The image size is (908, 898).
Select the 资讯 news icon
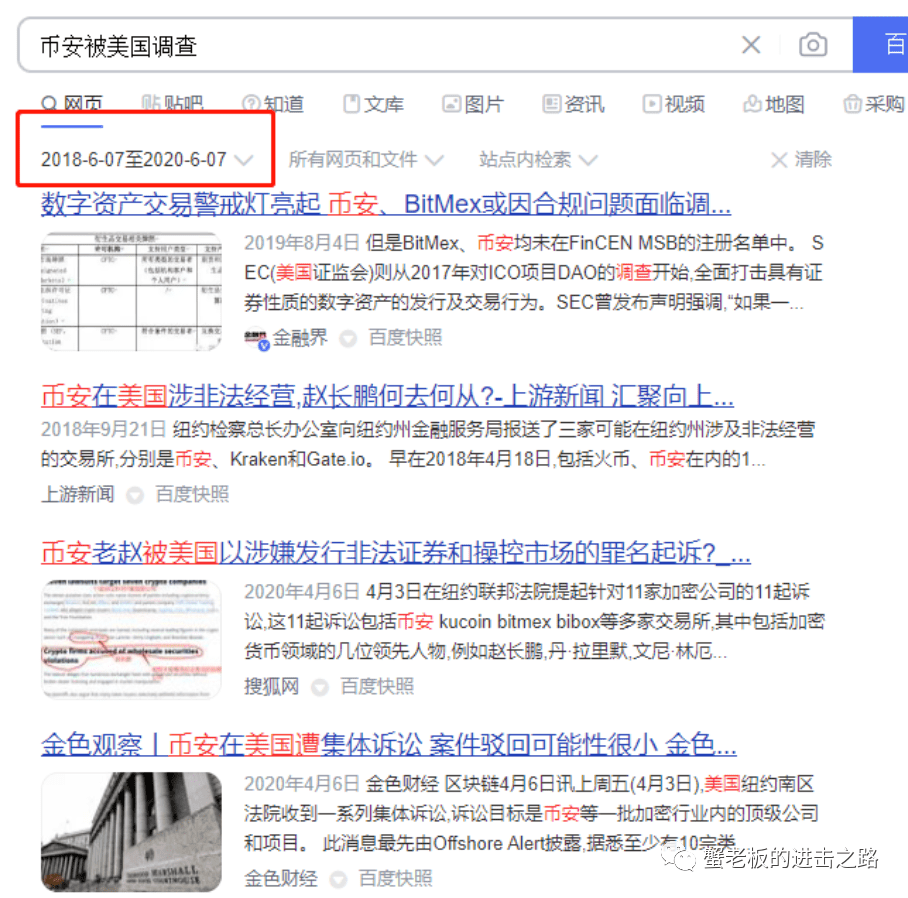(553, 103)
